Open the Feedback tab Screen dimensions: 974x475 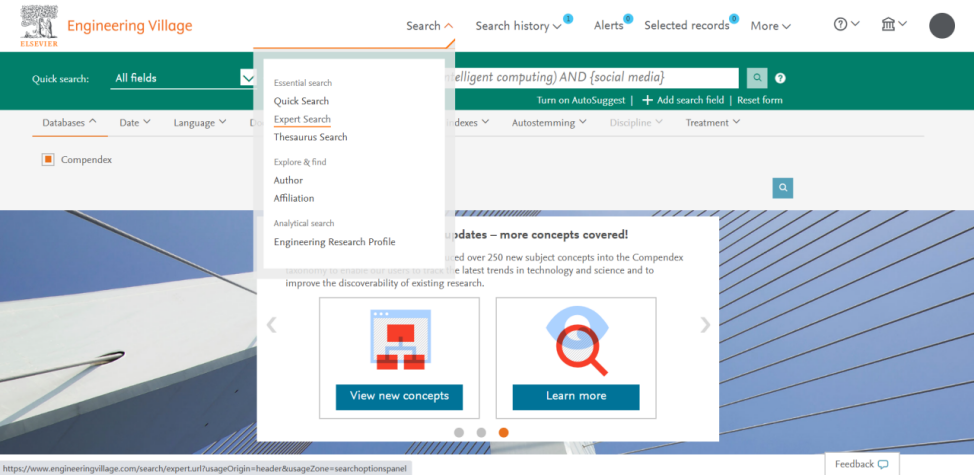point(862,464)
